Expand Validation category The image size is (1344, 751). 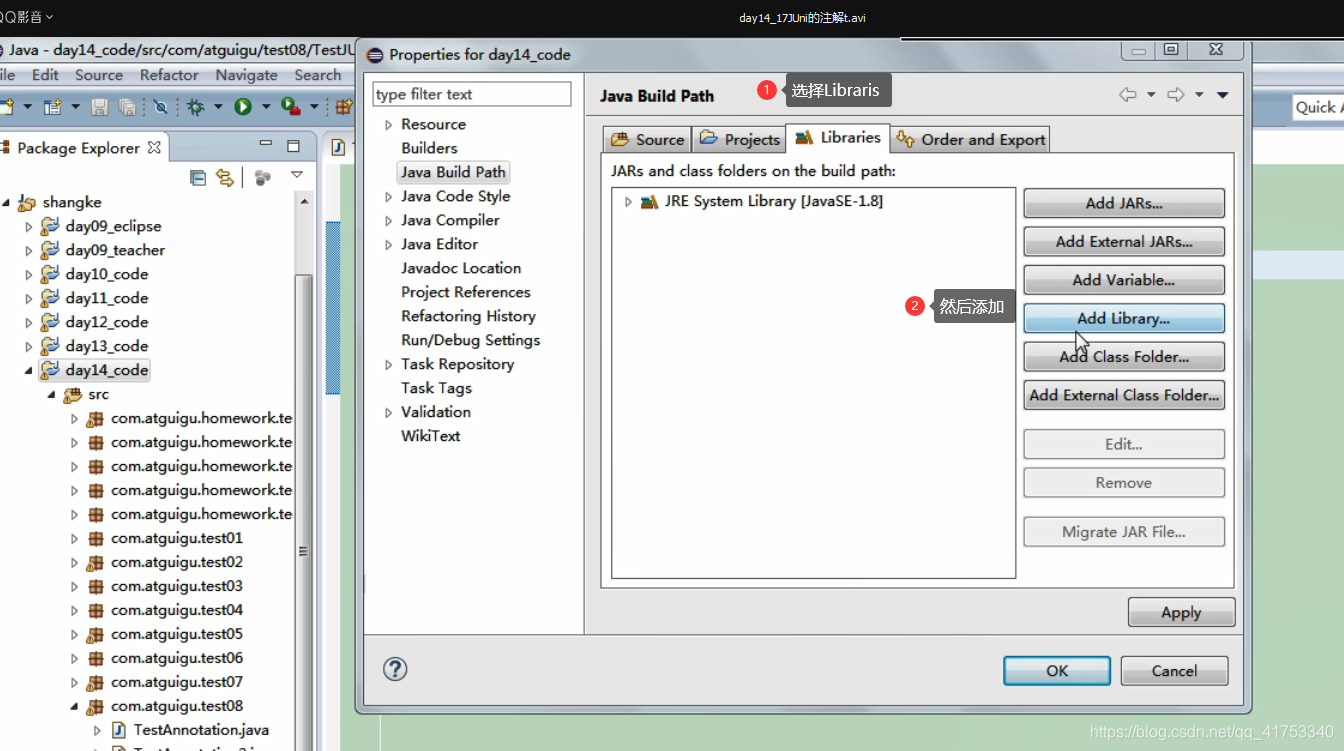[x=389, y=413]
